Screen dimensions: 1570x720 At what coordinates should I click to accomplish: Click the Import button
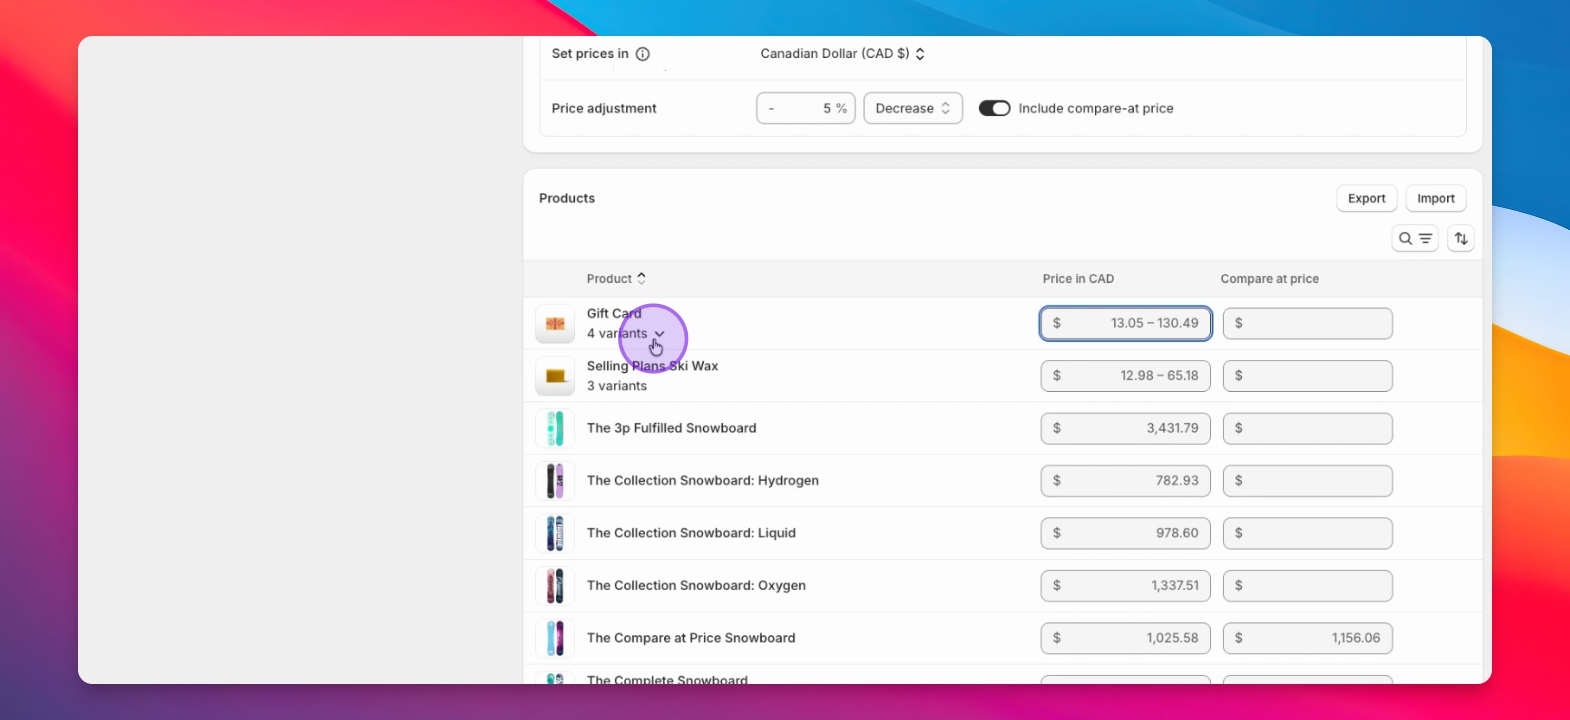coord(1436,198)
